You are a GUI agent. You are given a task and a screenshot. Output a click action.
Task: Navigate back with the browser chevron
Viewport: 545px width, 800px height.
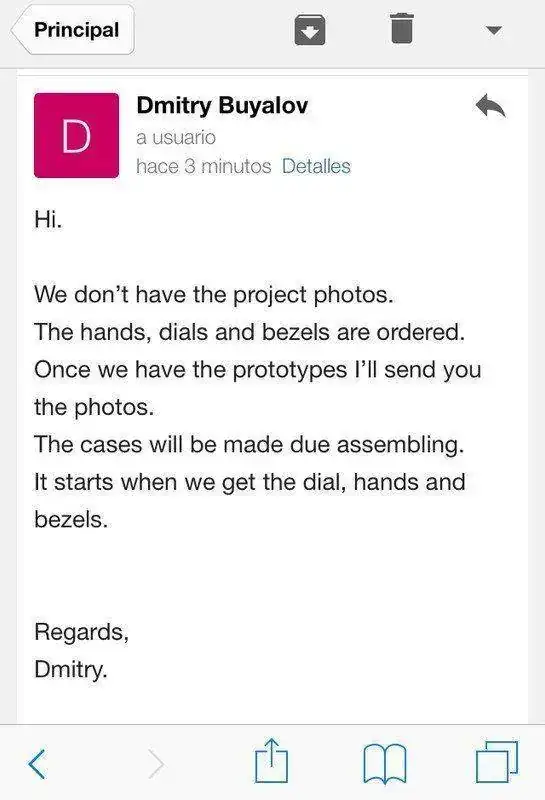pos(37,764)
